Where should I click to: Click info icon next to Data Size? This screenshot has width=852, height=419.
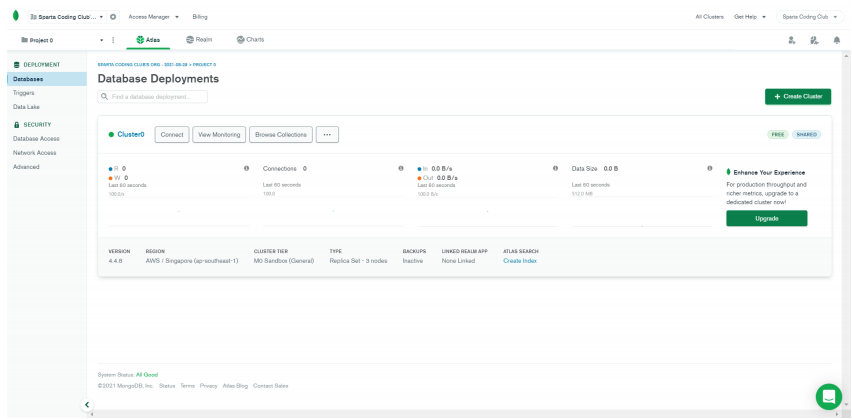point(710,168)
